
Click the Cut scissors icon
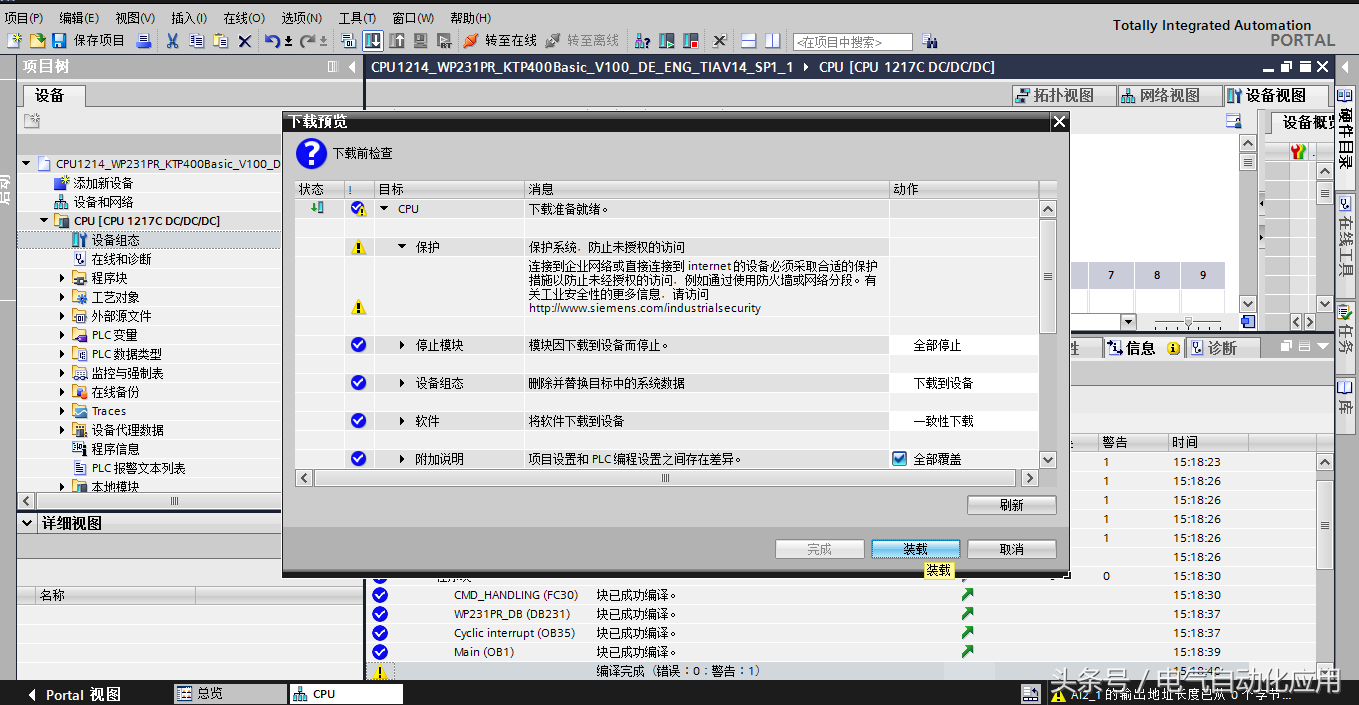coord(172,41)
